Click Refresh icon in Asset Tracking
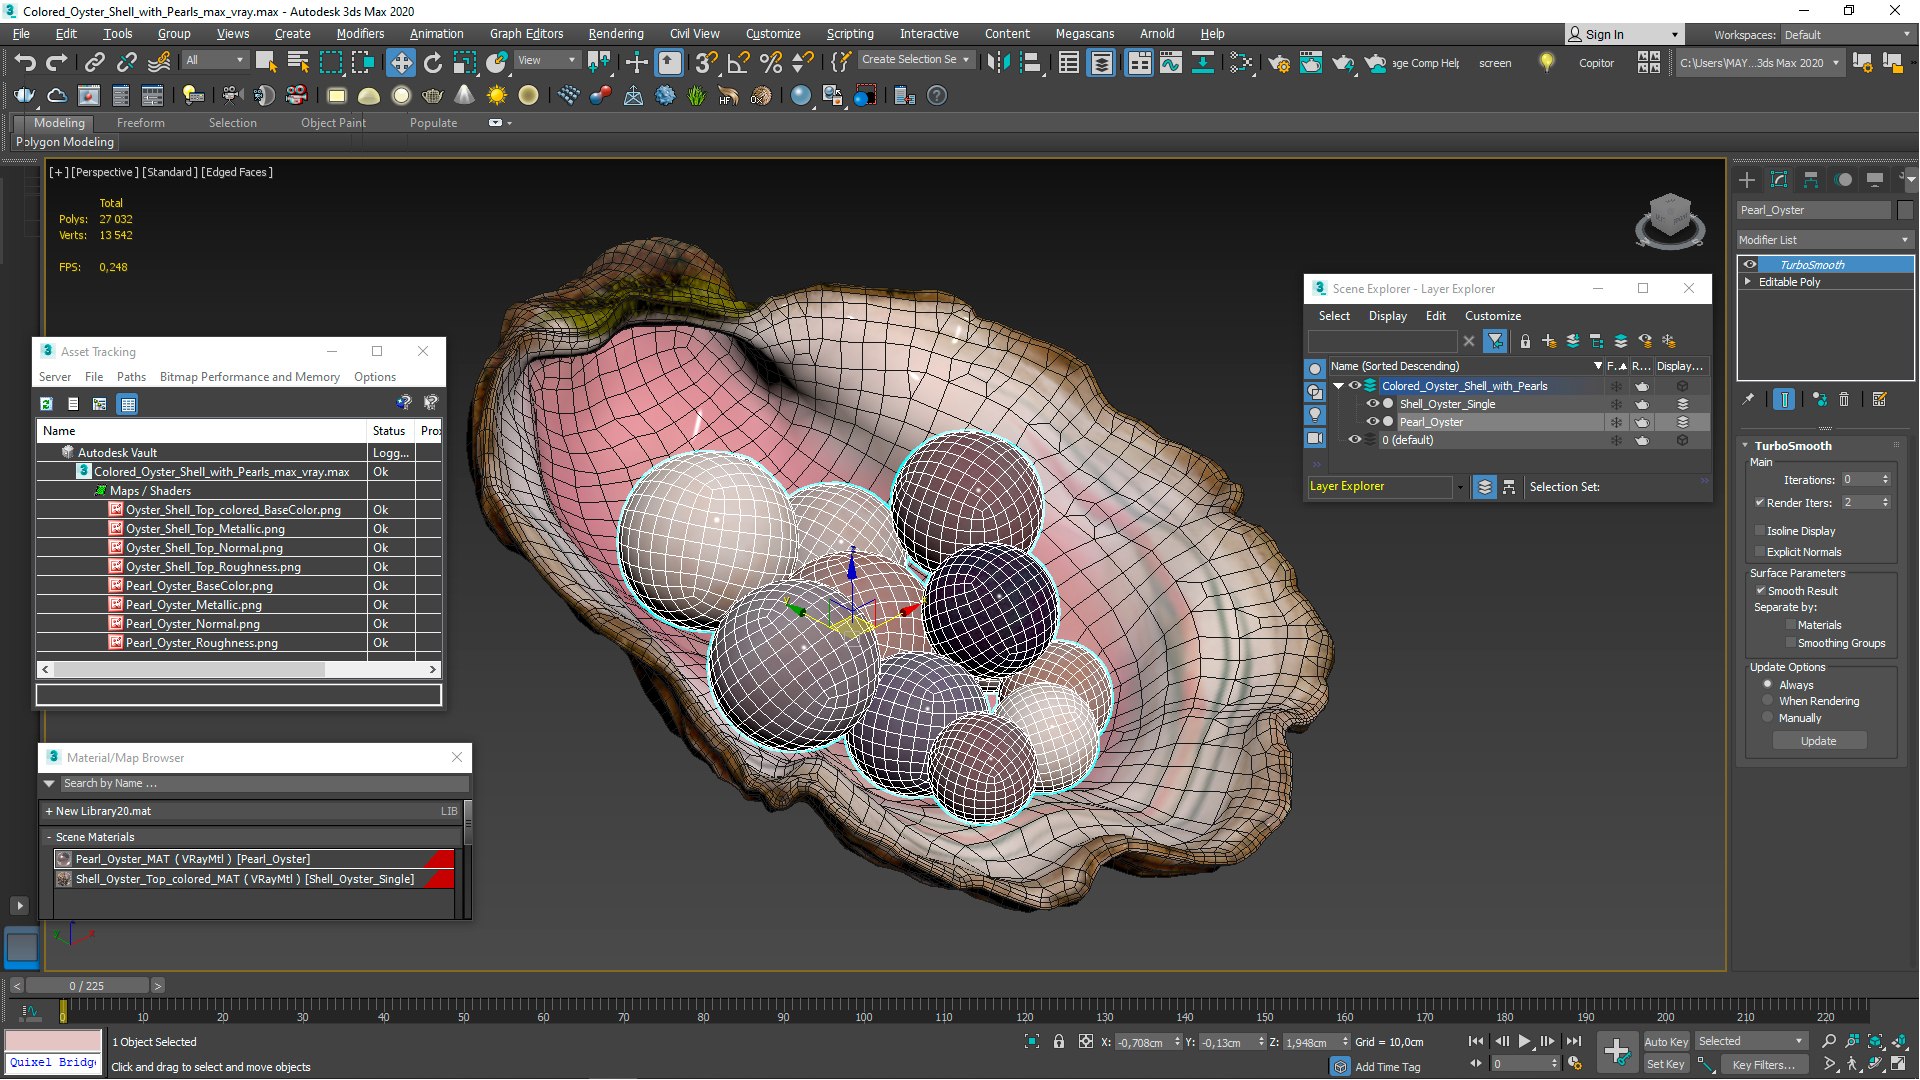Screen dimensions: 1920x1080 (46, 404)
